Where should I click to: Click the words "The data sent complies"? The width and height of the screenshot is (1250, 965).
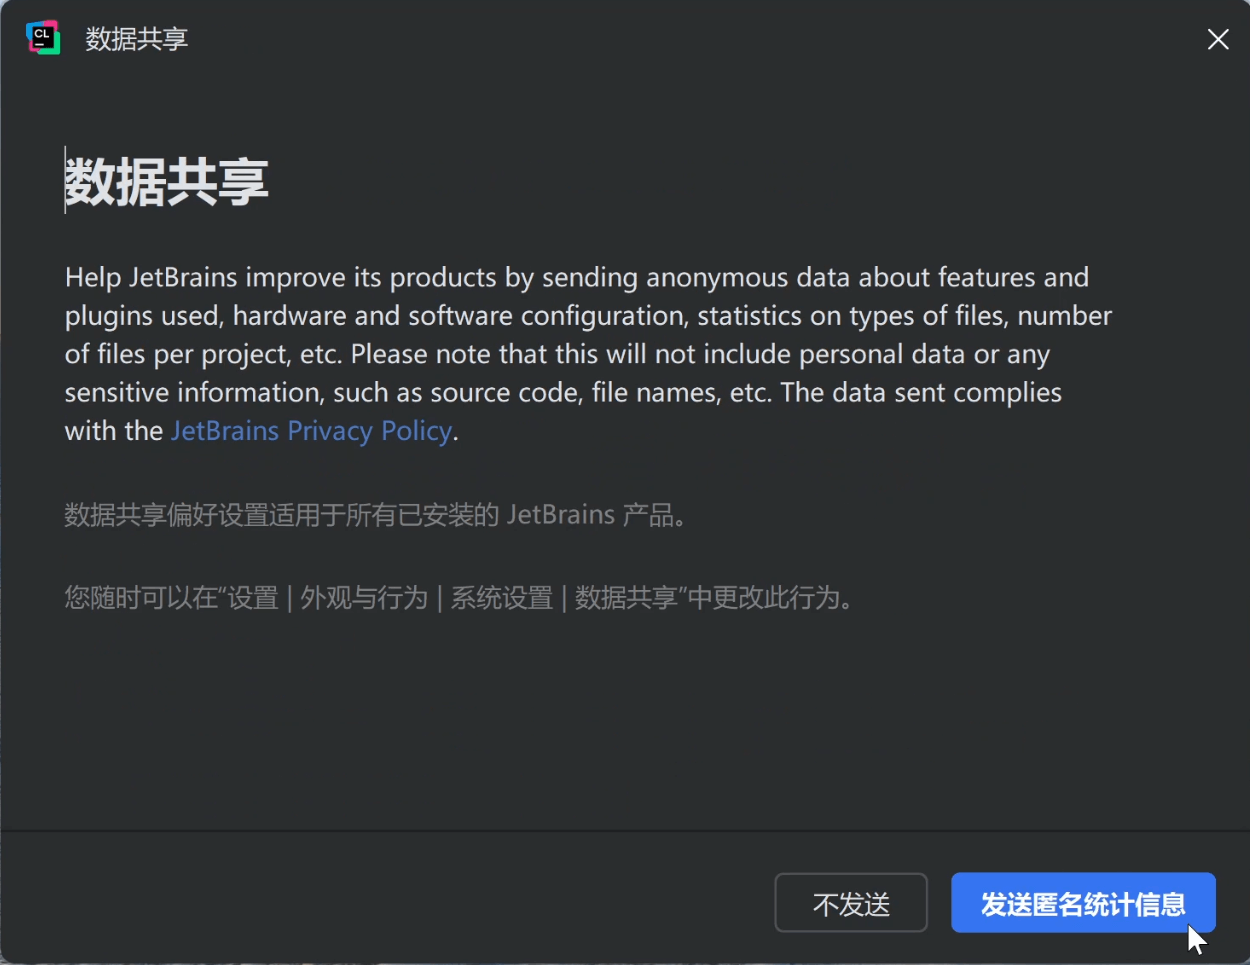921,393
